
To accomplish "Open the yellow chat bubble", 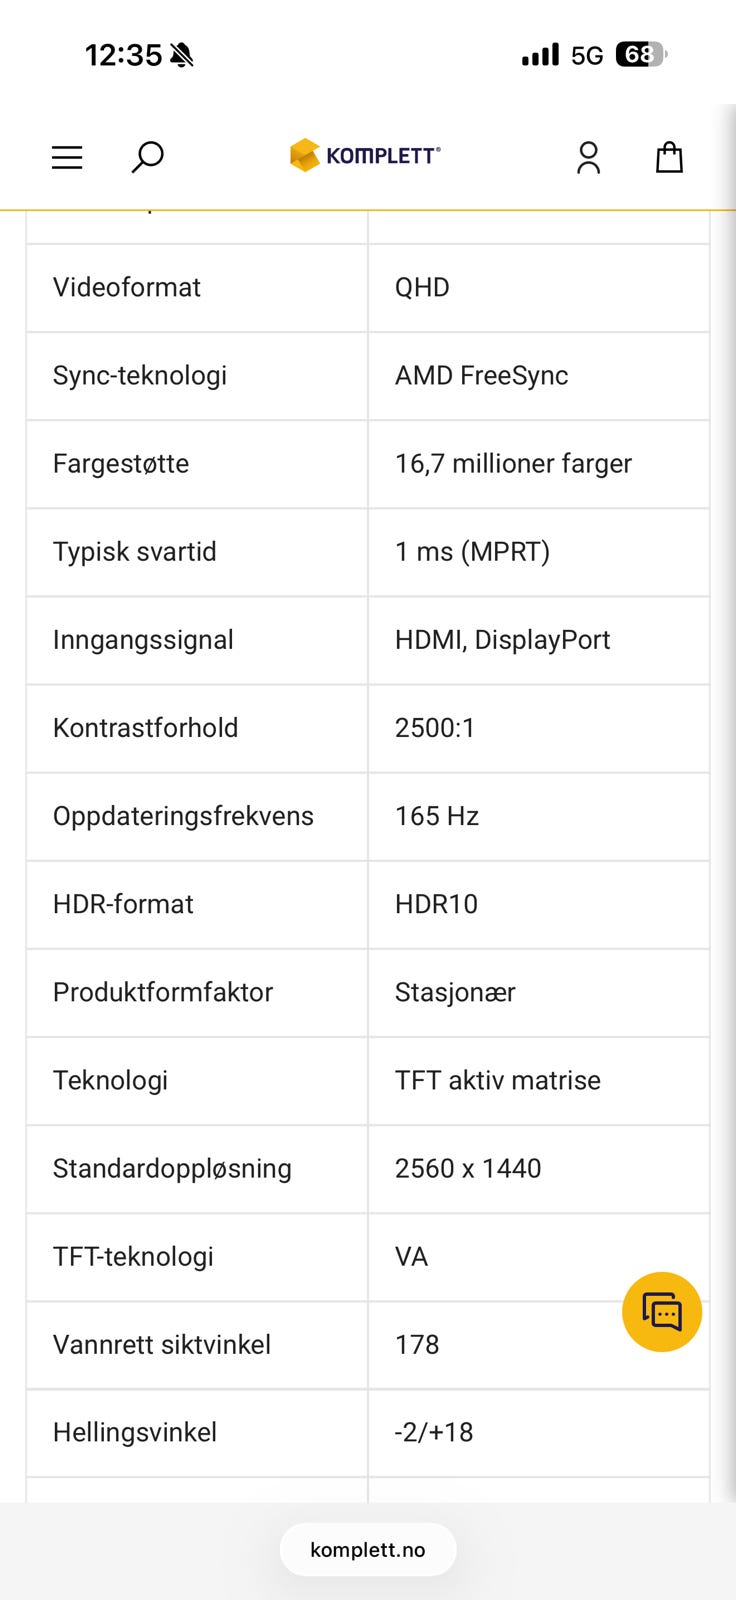I will pos(661,1312).
